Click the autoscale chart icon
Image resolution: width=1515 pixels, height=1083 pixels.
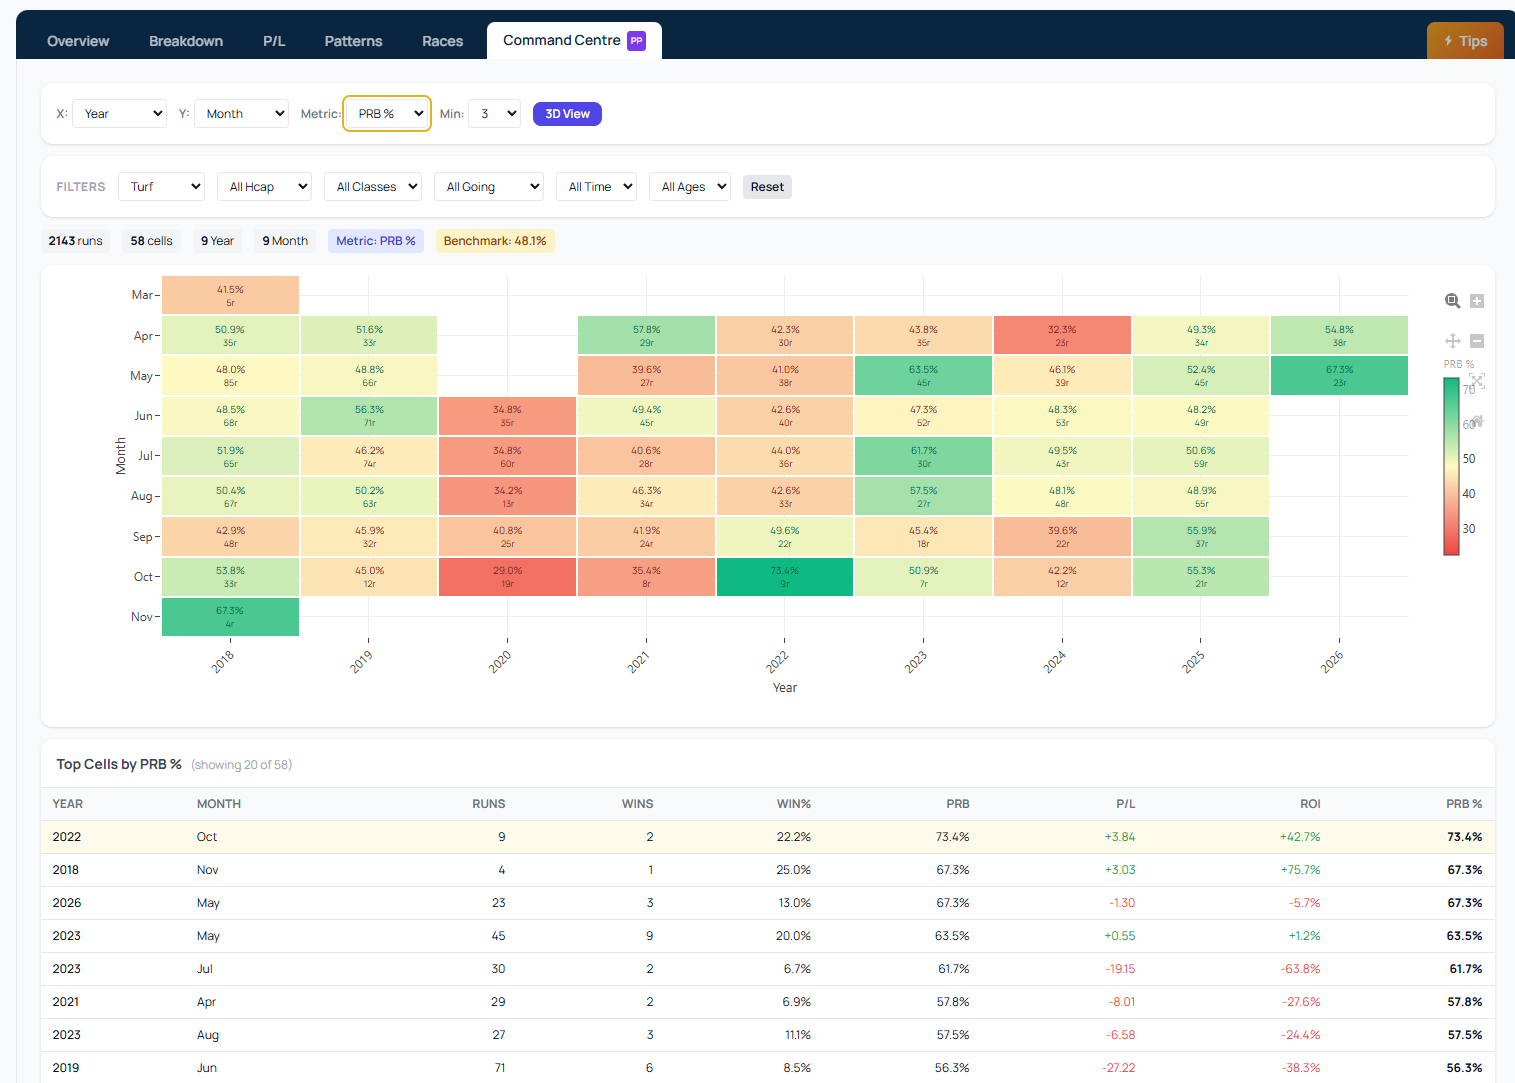pyautogui.click(x=1477, y=381)
